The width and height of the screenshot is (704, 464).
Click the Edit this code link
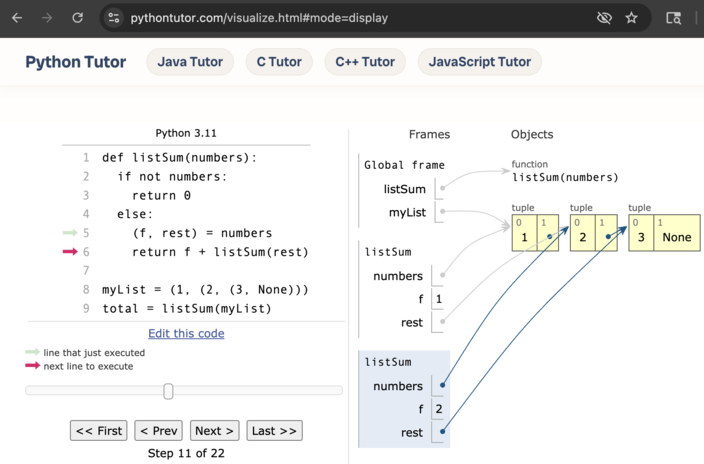coord(186,333)
